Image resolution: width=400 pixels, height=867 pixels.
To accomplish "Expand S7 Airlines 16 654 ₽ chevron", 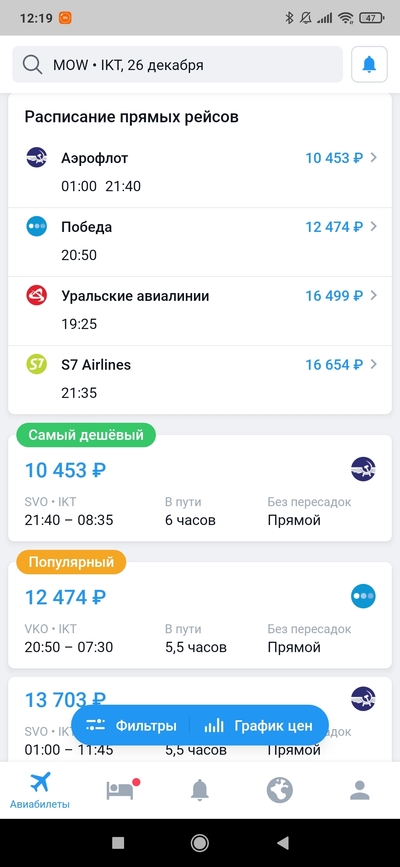I will [374, 364].
